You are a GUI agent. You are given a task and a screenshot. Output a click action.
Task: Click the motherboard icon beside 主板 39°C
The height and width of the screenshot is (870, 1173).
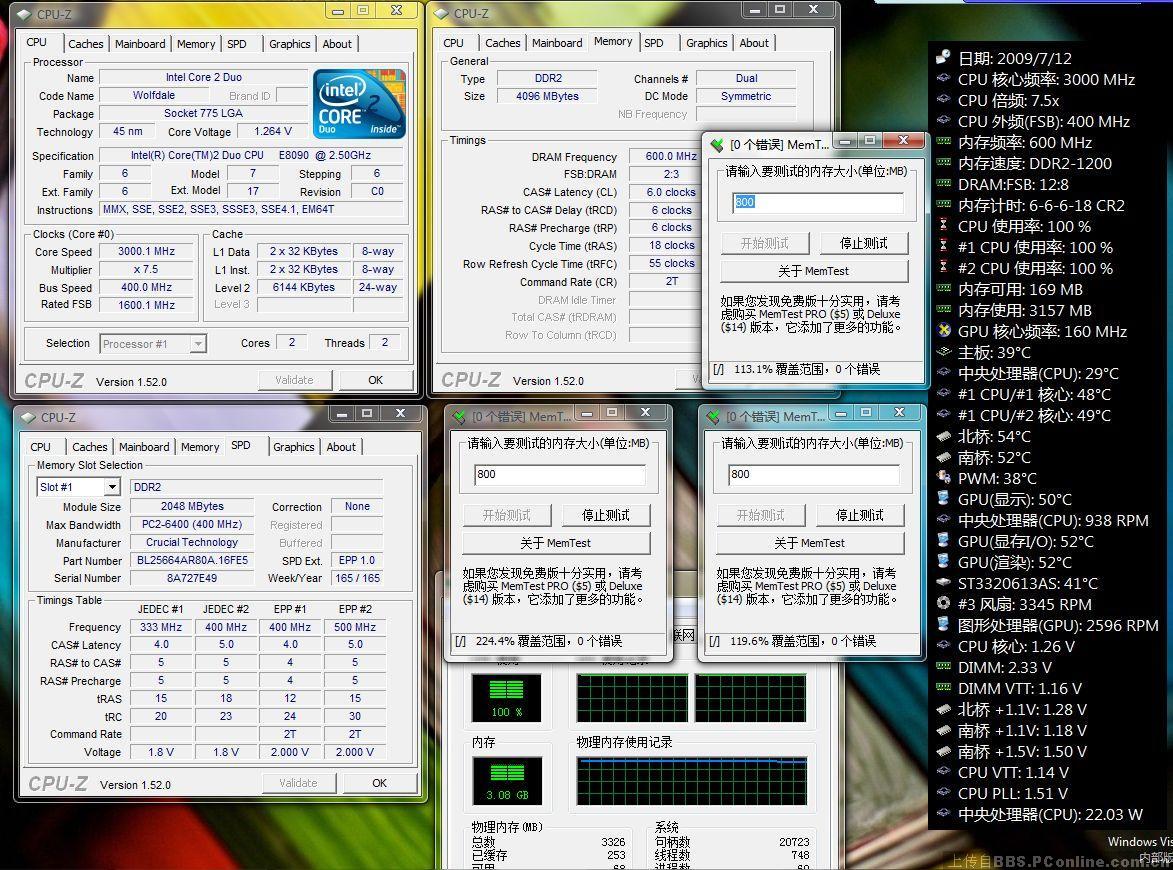[943, 352]
